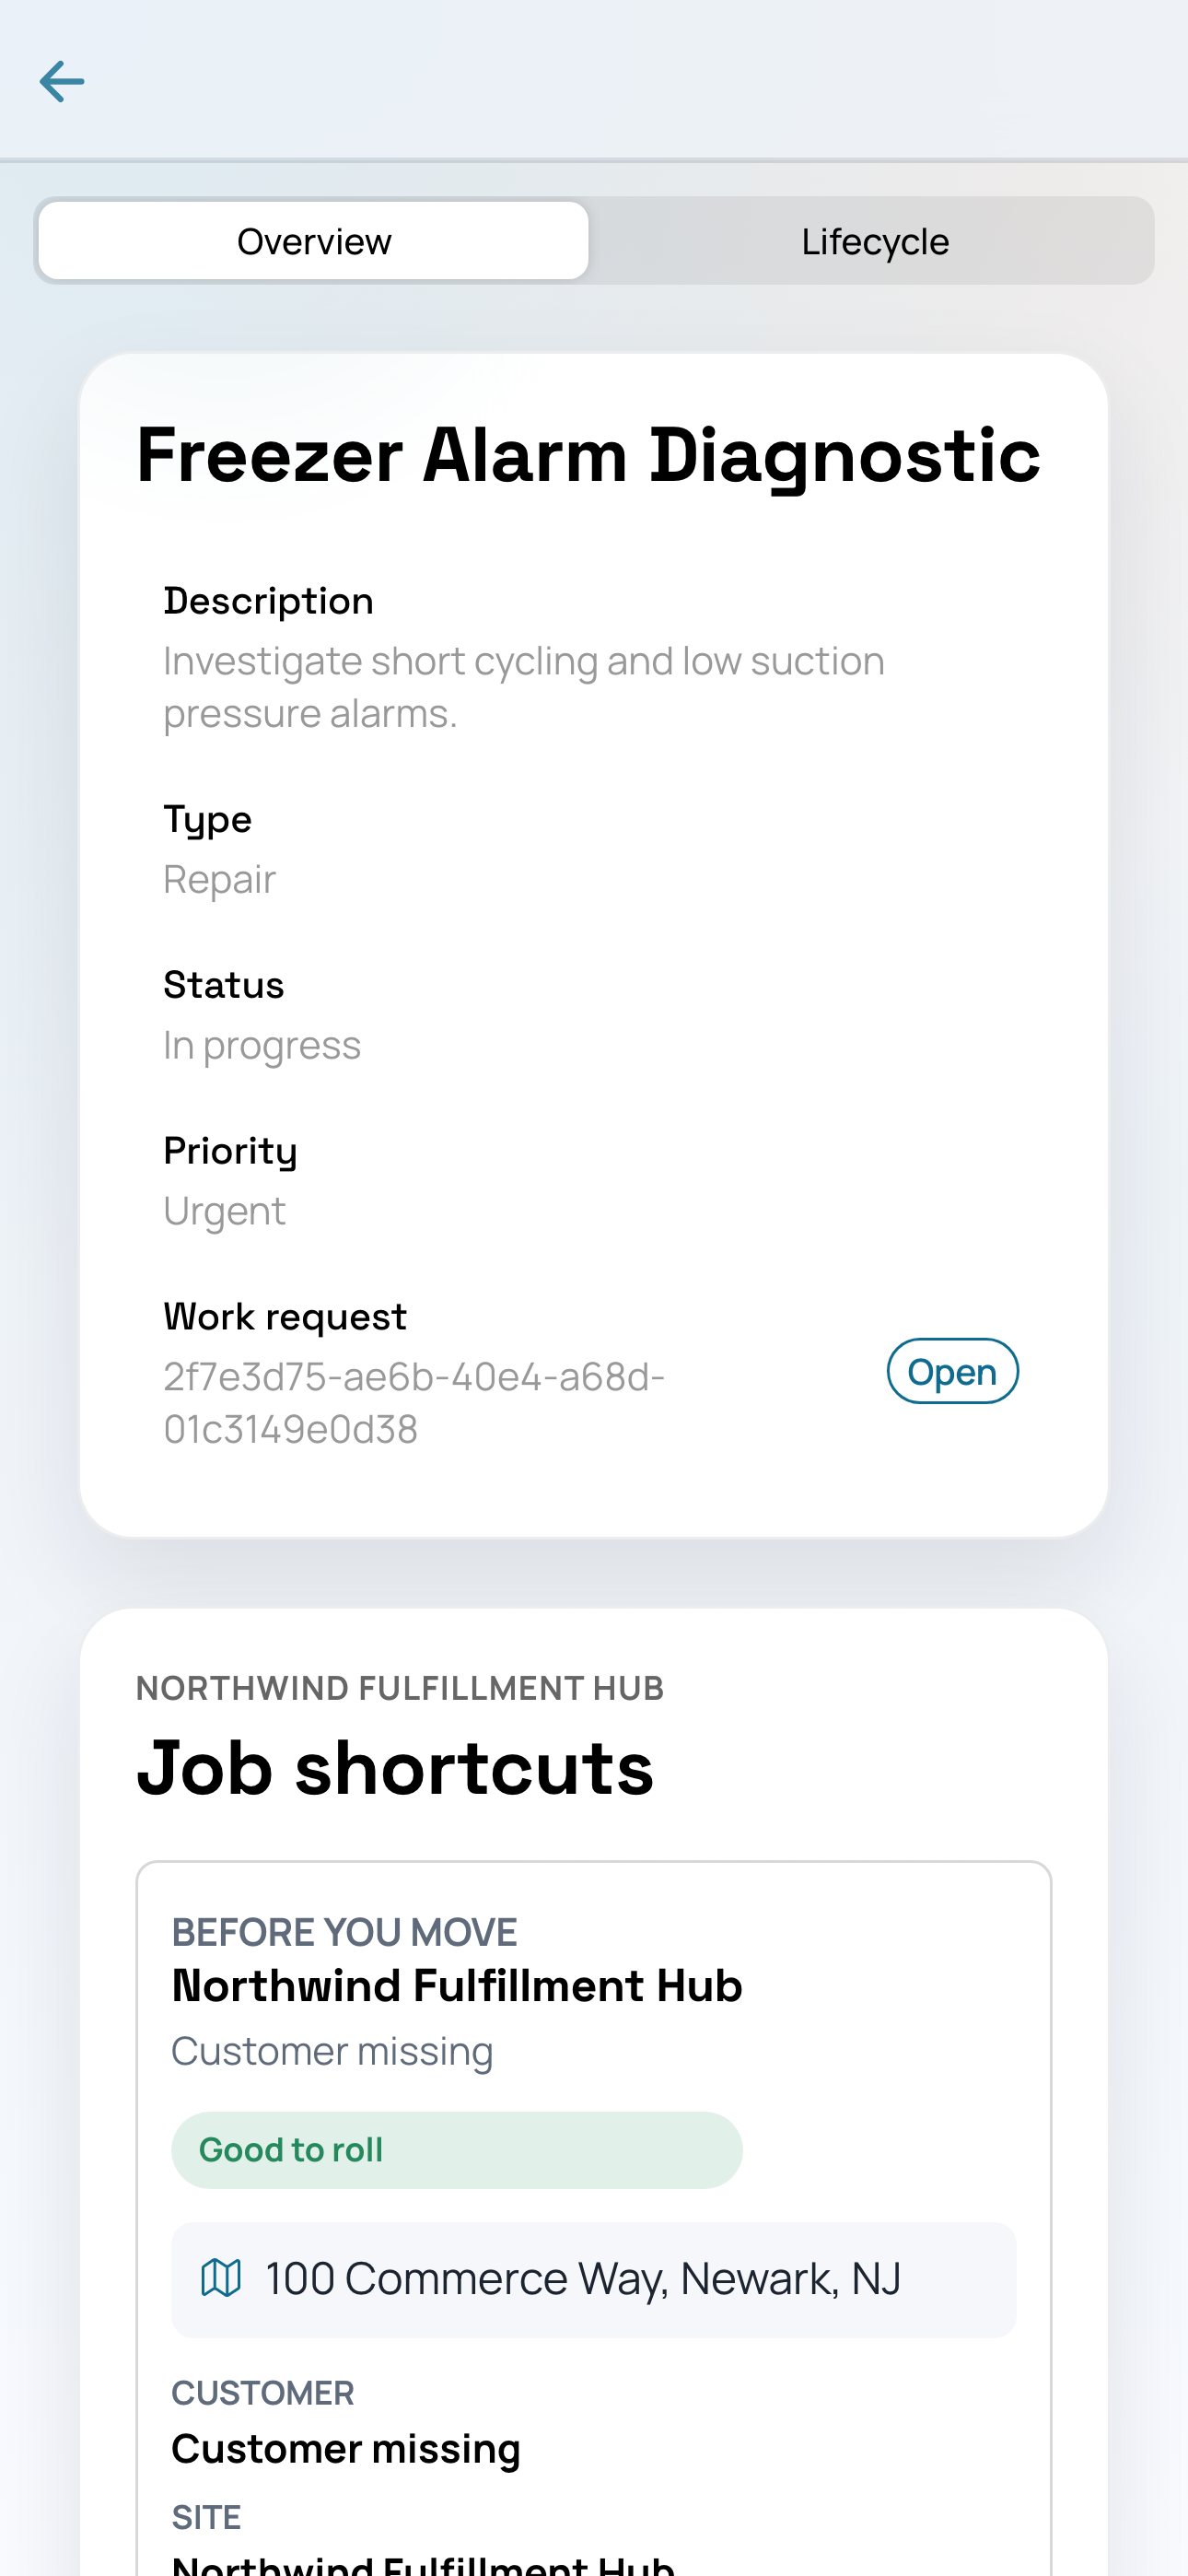Click the description text about short cycling

[524, 687]
